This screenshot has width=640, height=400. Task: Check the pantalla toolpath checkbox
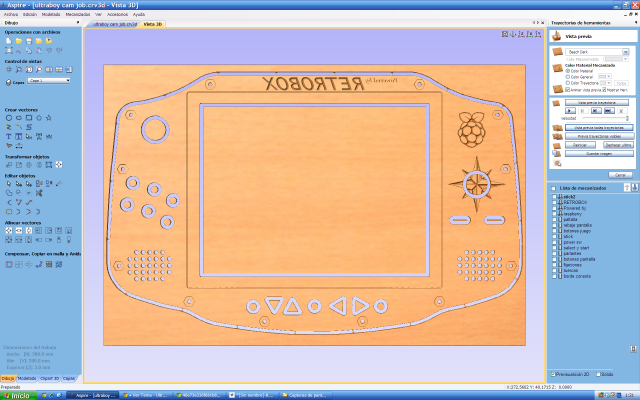coord(554,220)
